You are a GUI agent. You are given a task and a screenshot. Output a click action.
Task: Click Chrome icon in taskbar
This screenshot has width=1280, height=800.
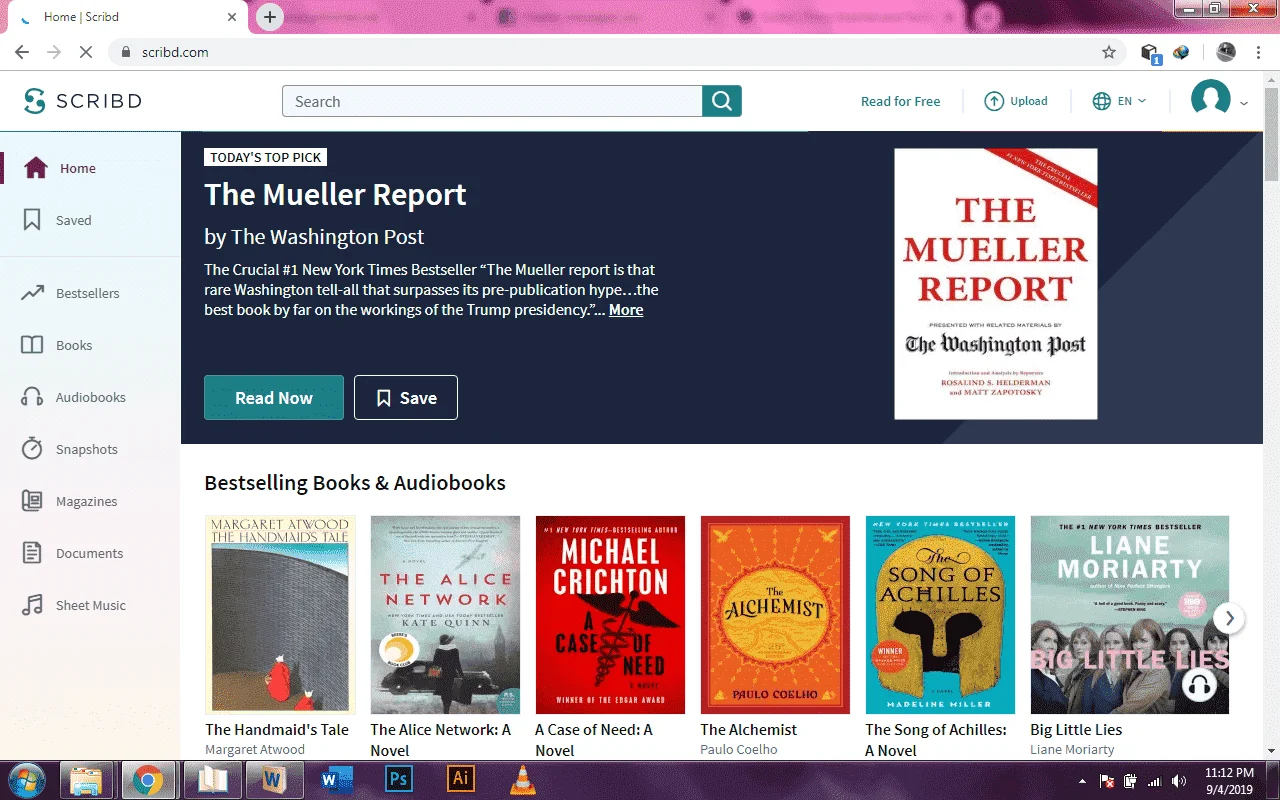(148, 780)
